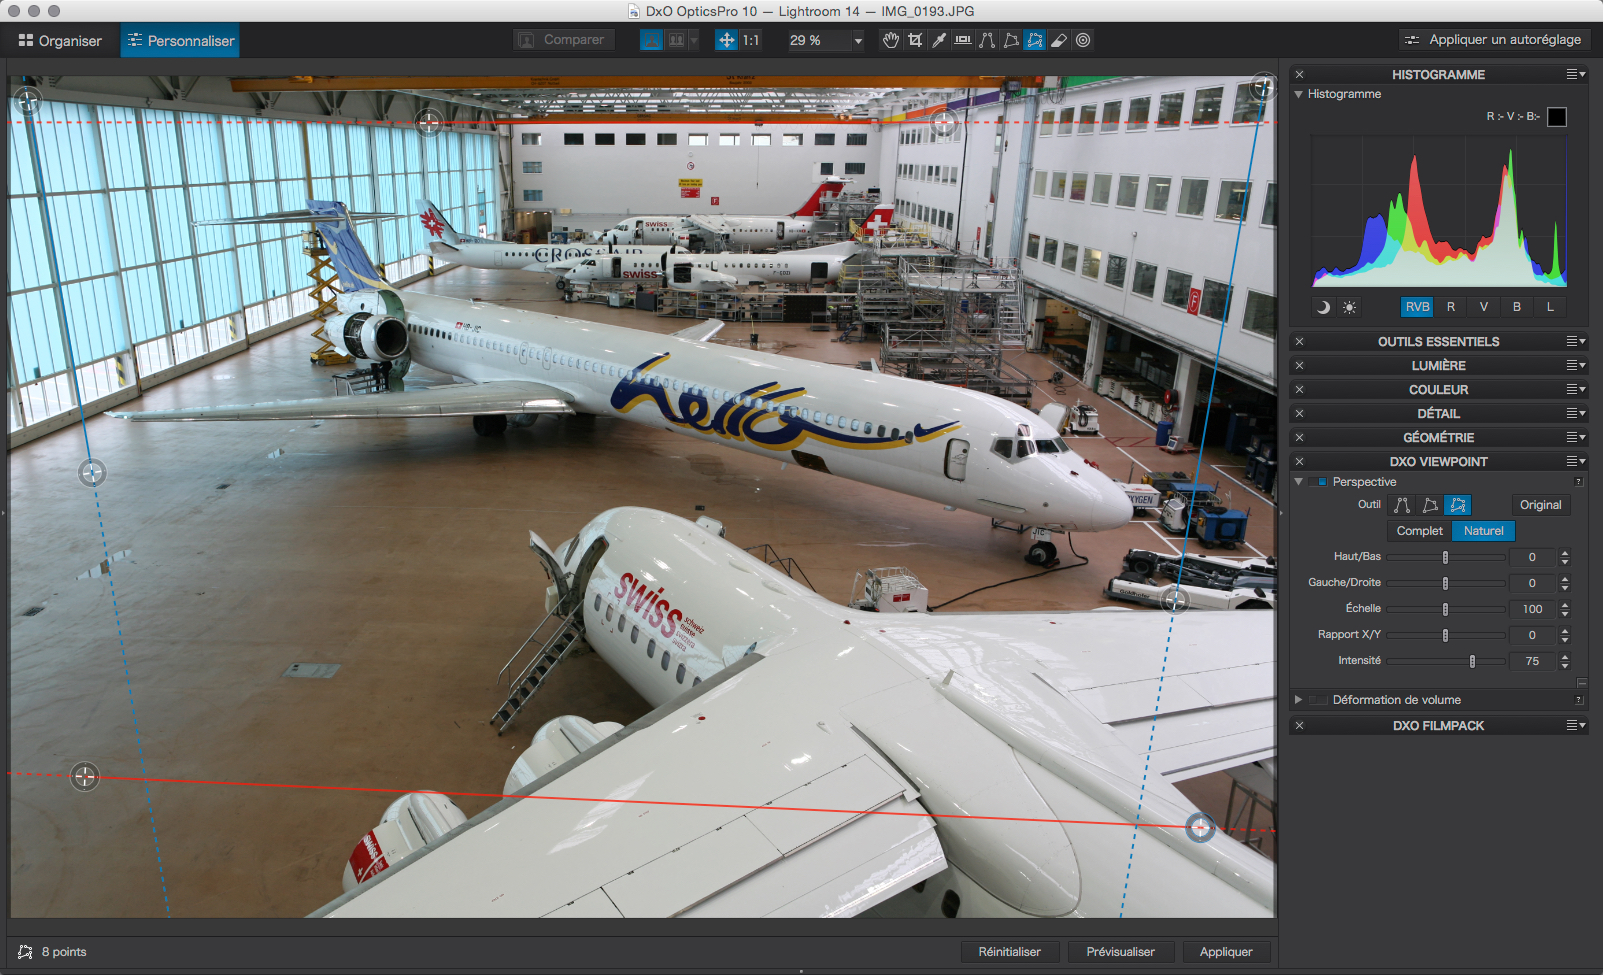Select the Crop tool in toolbar

point(915,40)
